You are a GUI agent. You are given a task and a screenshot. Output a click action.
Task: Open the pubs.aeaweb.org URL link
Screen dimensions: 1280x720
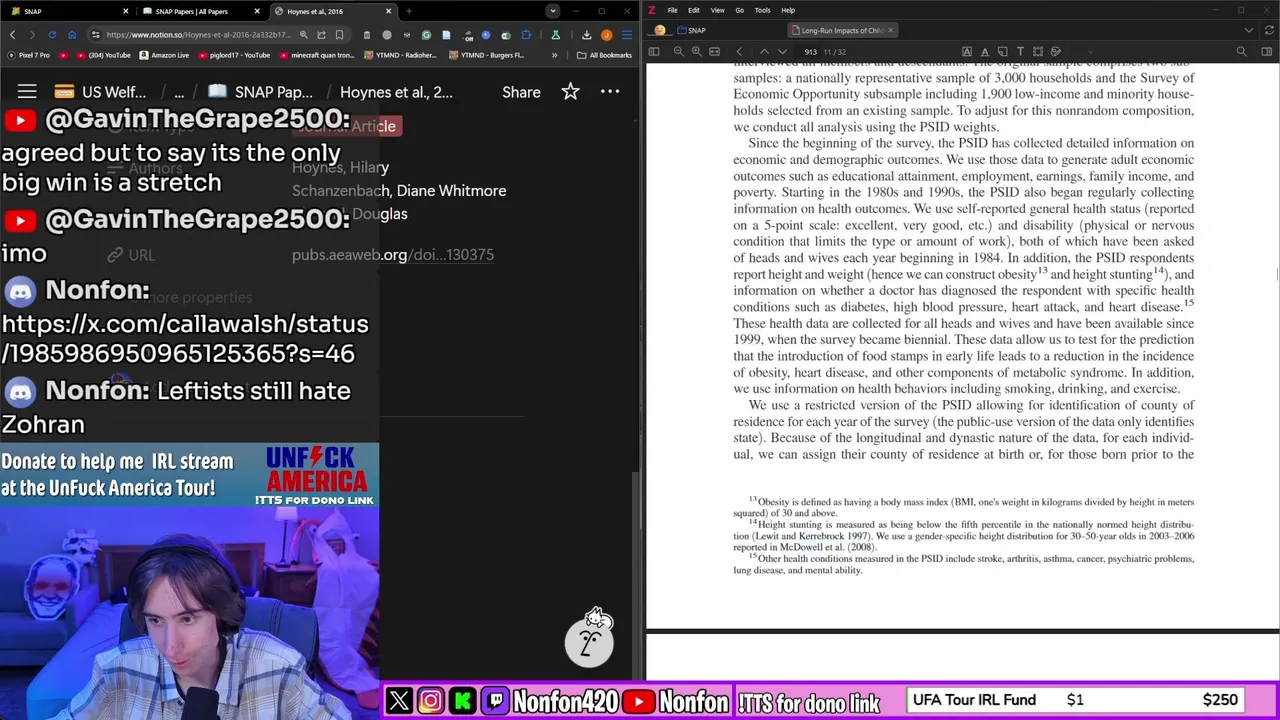click(x=393, y=255)
